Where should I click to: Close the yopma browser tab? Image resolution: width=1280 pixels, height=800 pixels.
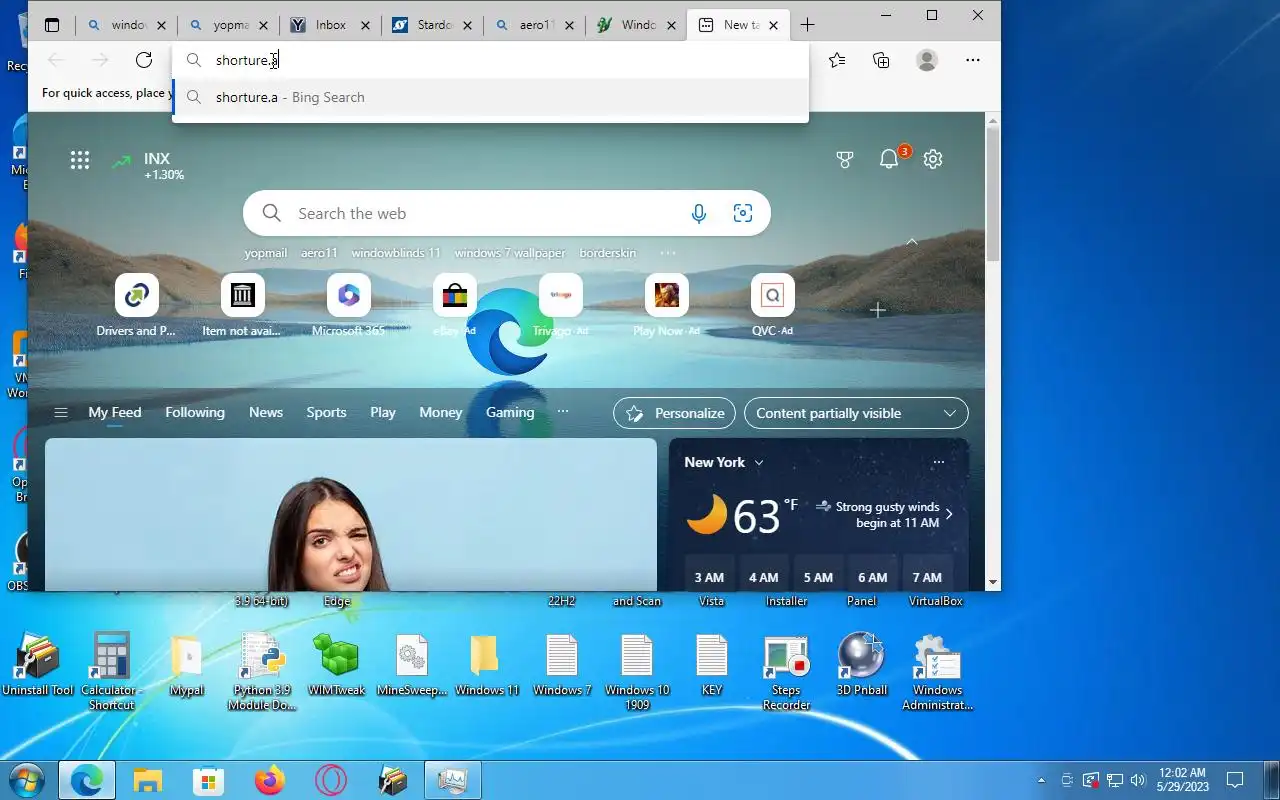point(263,26)
